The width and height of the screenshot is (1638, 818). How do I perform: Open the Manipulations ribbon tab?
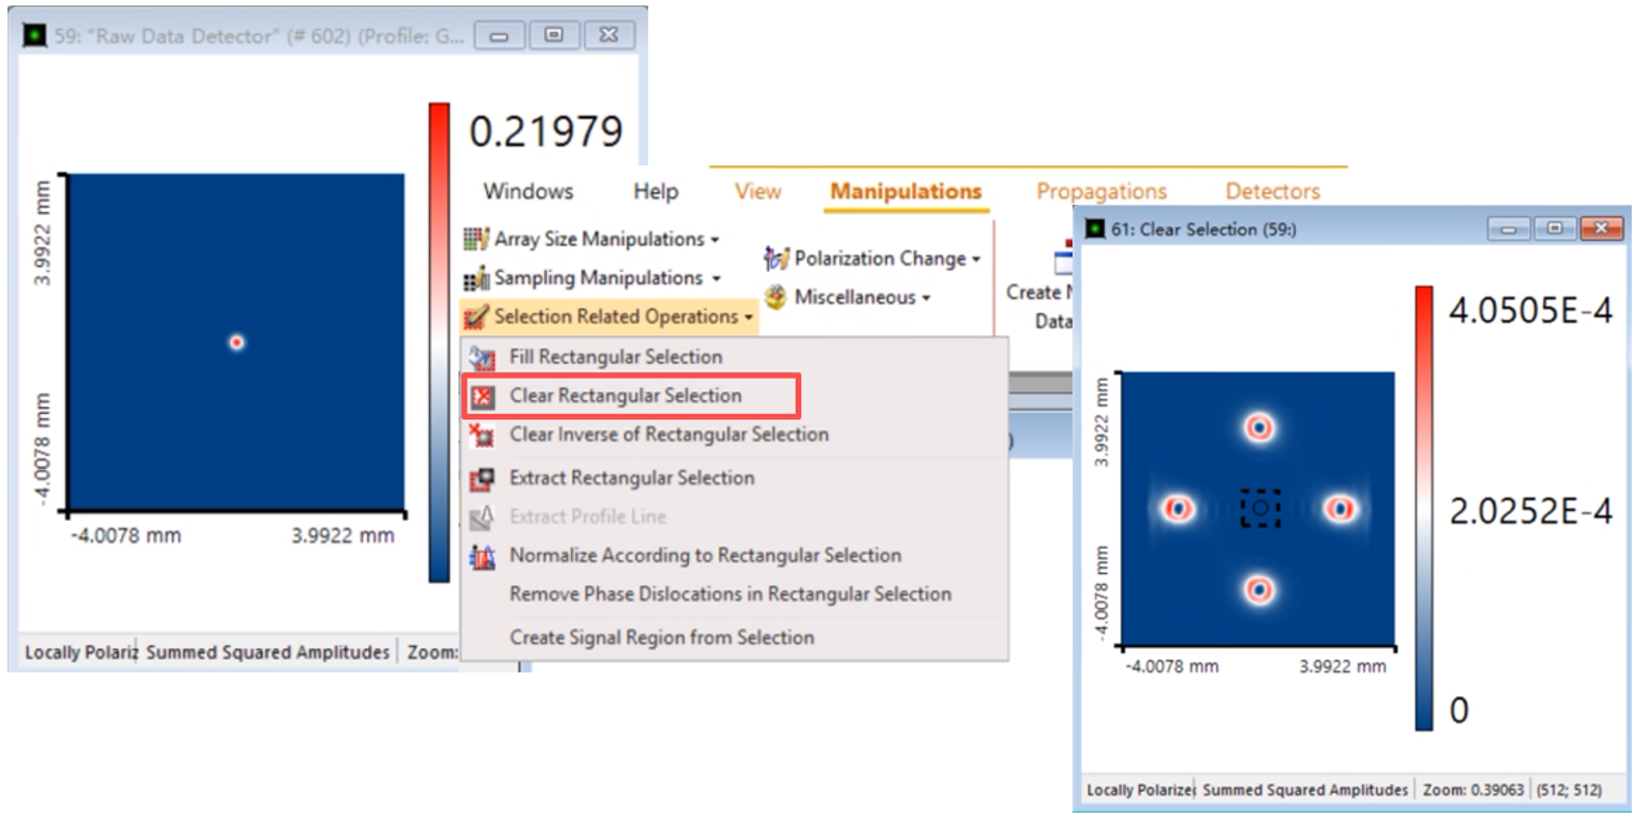(x=905, y=191)
